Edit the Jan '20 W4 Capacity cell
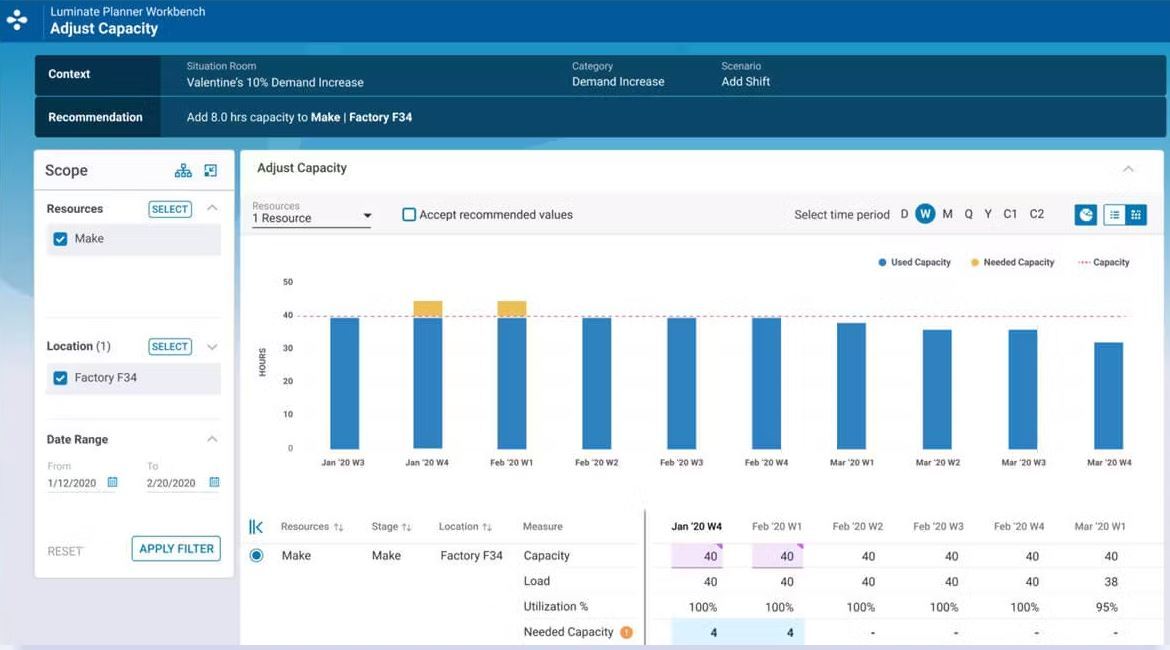Viewport: 1170px width, 650px height. pos(711,557)
